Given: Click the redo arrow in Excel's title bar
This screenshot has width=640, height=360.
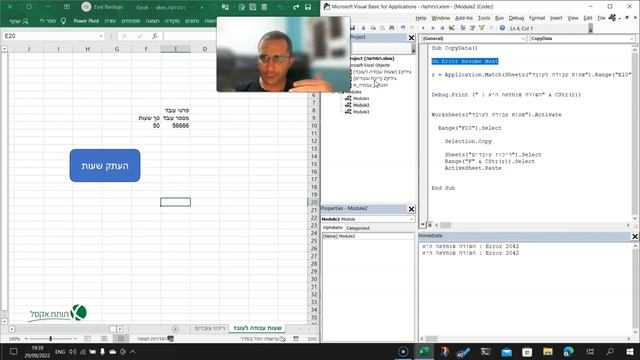Looking at the screenshot, I should pos(296,7).
